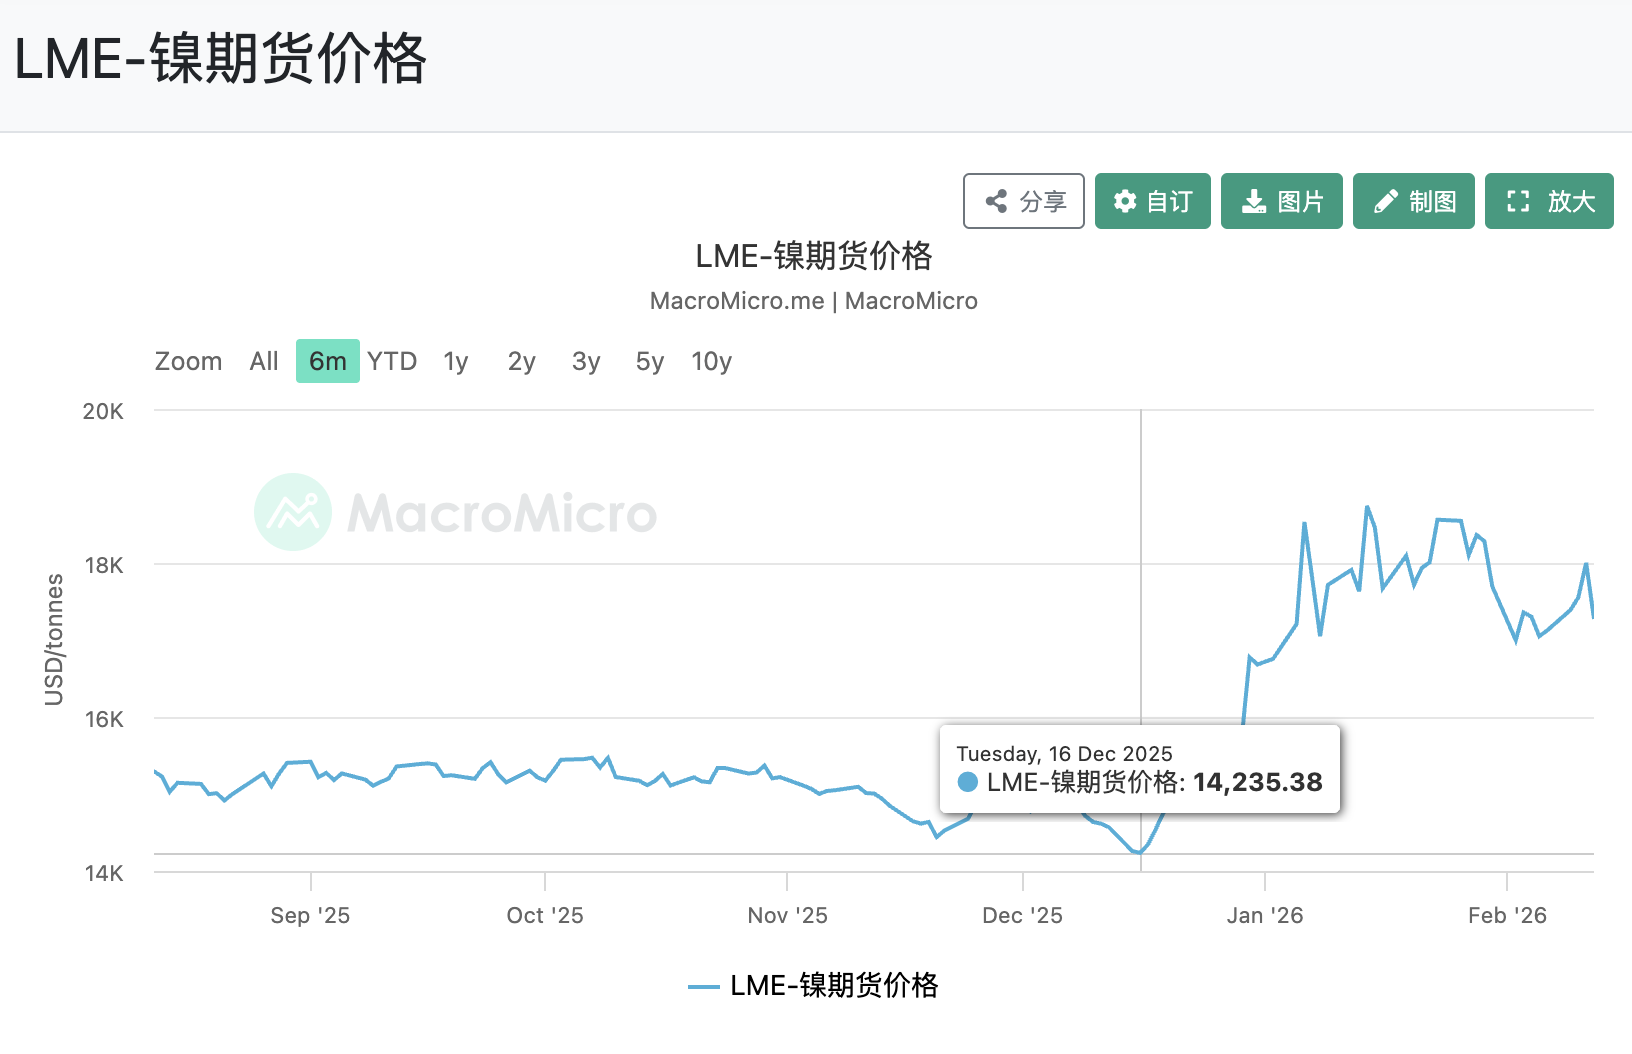This screenshot has width=1632, height=1054.
Task: Switch the chart to YTD view
Action: [x=391, y=361]
